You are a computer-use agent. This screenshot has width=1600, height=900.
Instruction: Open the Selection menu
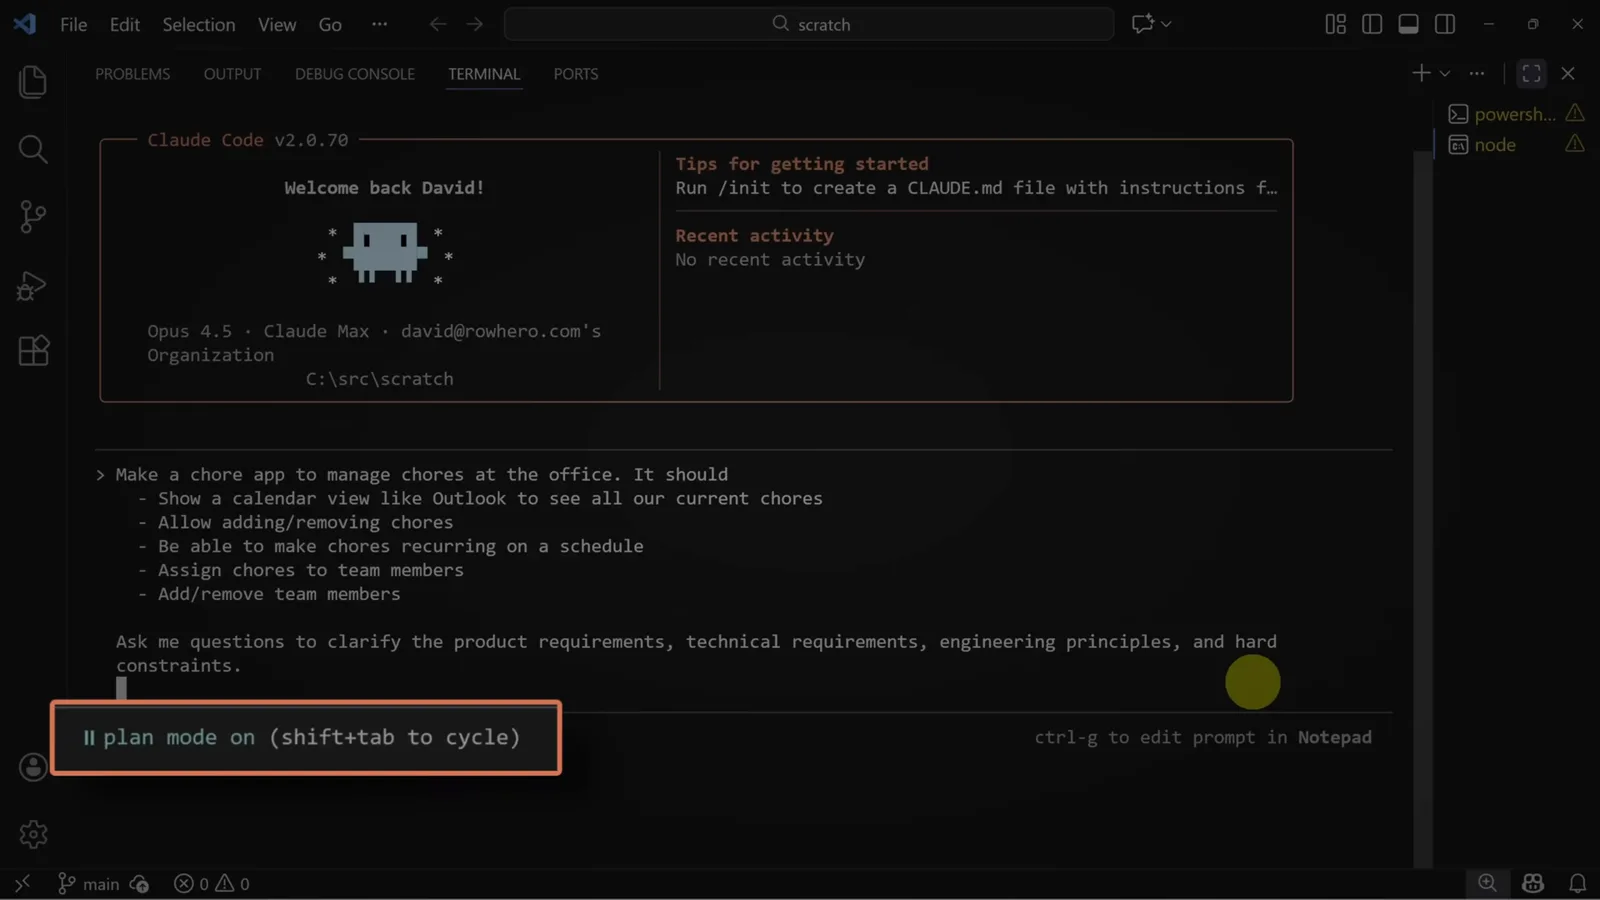click(x=199, y=24)
